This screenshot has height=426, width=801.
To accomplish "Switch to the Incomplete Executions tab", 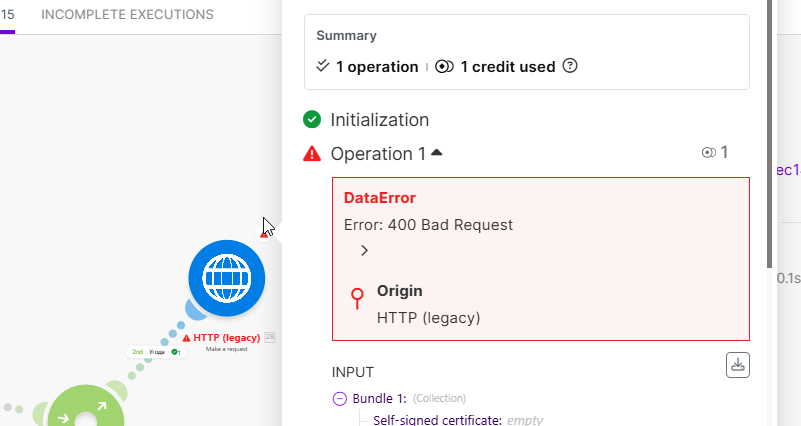I will point(127,15).
